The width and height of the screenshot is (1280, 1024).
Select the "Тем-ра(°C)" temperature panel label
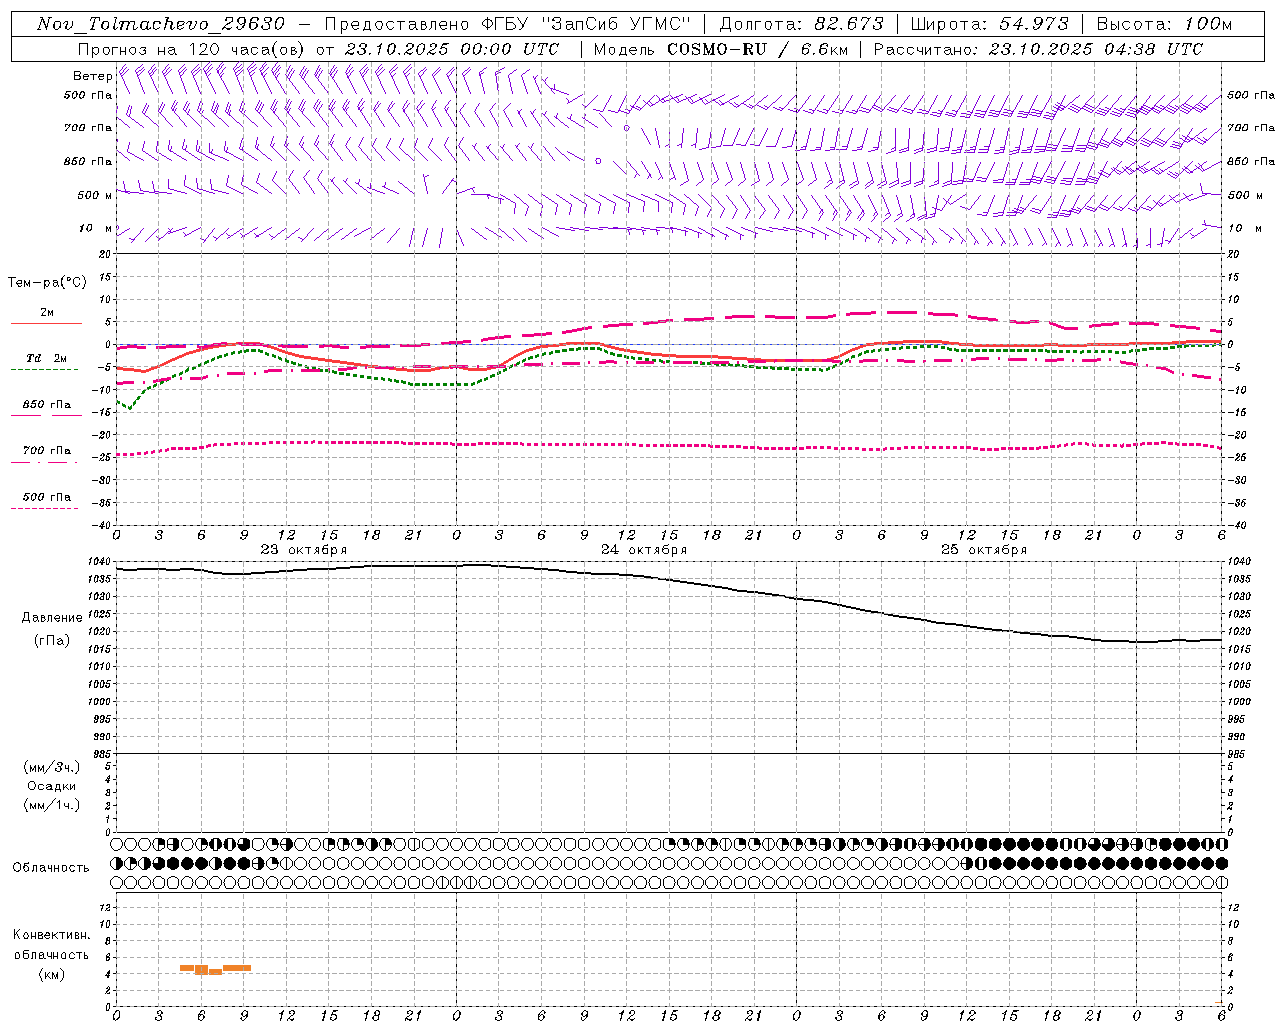(47, 283)
